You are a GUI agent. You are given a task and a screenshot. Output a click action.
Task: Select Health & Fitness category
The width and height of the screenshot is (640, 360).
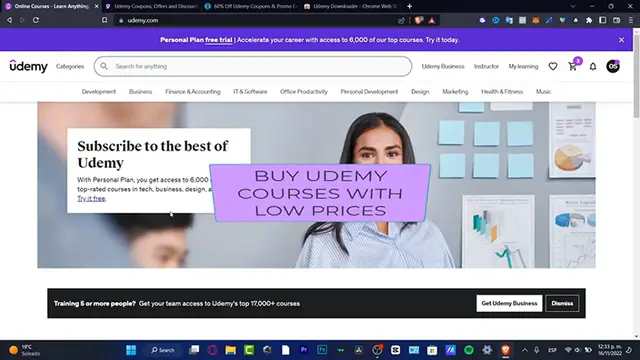pyautogui.click(x=502, y=92)
